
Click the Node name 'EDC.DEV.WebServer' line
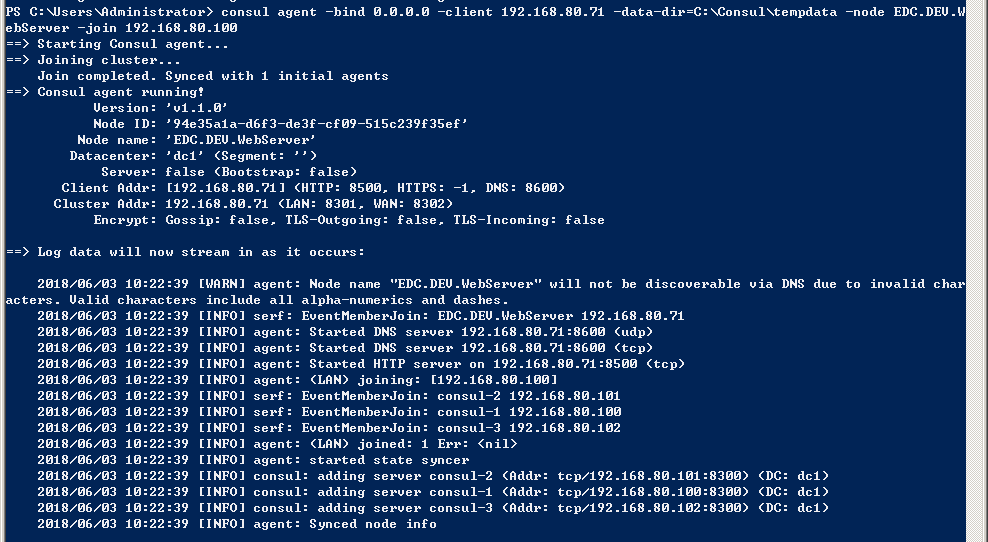[196, 140]
